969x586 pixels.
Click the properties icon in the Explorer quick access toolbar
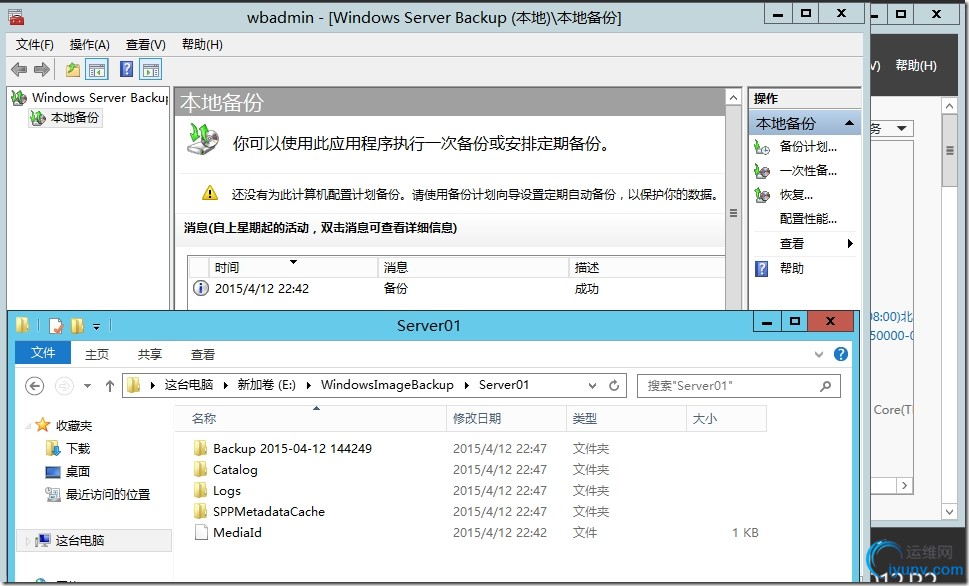click(x=56, y=325)
